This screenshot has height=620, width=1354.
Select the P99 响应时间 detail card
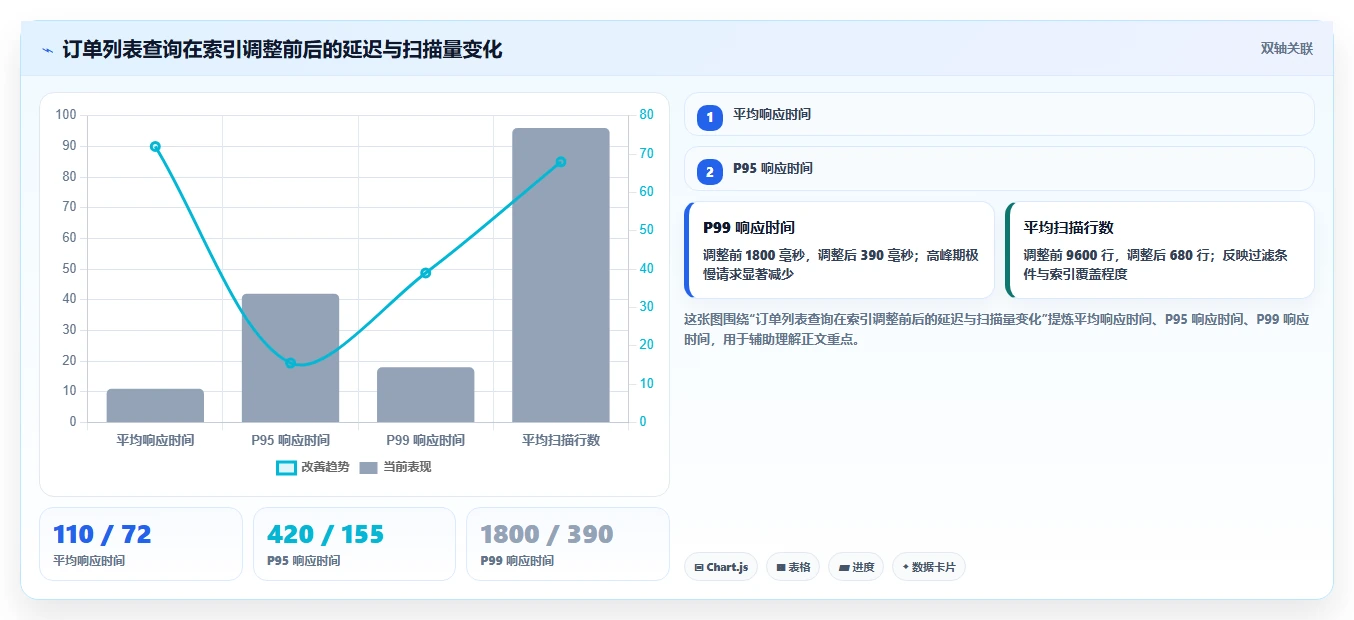point(839,250)
